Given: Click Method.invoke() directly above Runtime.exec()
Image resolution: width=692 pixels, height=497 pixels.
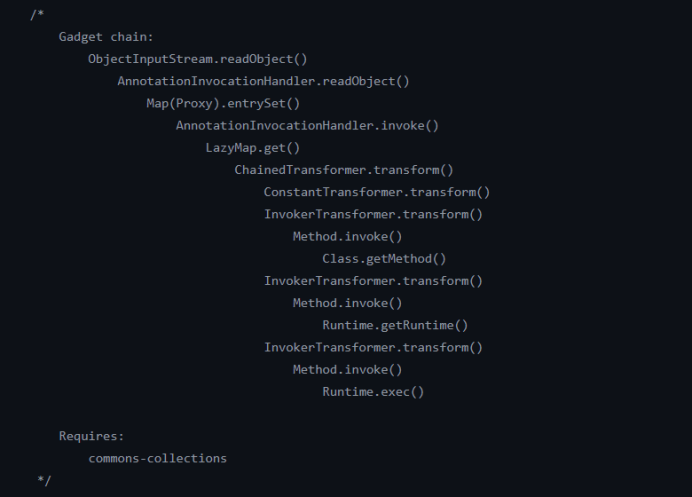Looking at the screenshot, I should click(x=347, y=369).
